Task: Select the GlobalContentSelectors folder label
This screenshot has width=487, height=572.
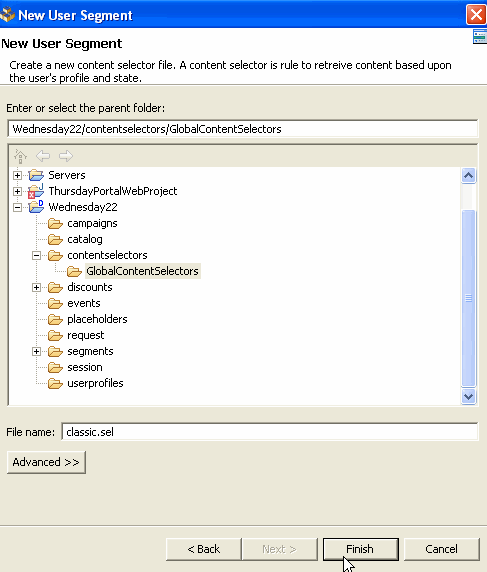Action: pos(142,271)
